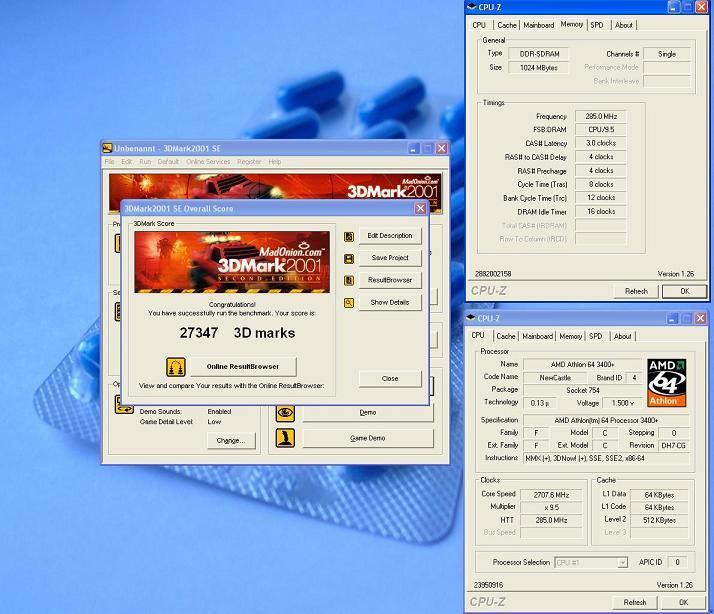This screenshot has height=614, width=714.
Task: Click the Online ResultBrowser button
Action: click(243, 367)
